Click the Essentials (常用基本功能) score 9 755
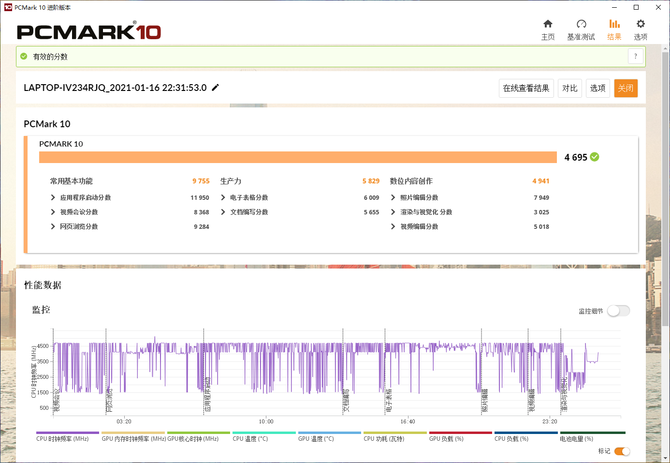The image size is (670, 463). [x=201, y=181]
